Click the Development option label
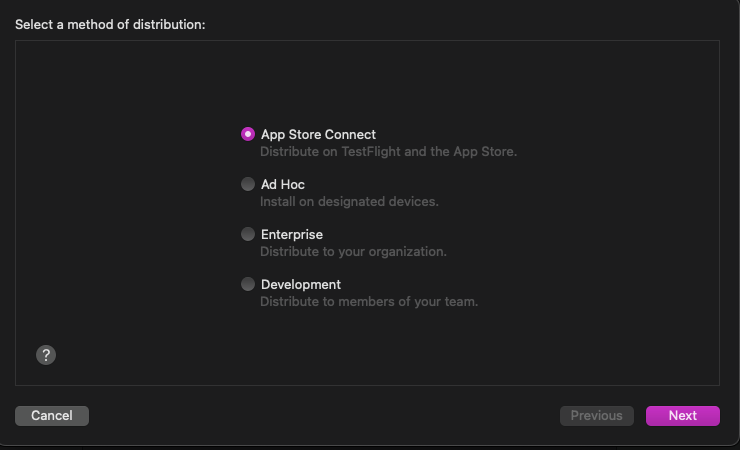Screen dimensions: 740x450 pyautogui.click(x=301, y=284)
